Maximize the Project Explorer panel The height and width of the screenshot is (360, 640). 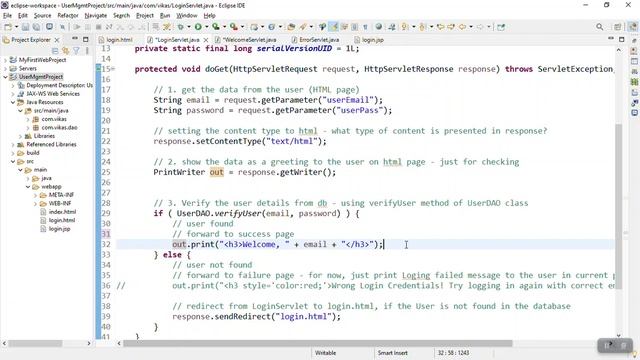pyautogui.click(x=85, y=40)
